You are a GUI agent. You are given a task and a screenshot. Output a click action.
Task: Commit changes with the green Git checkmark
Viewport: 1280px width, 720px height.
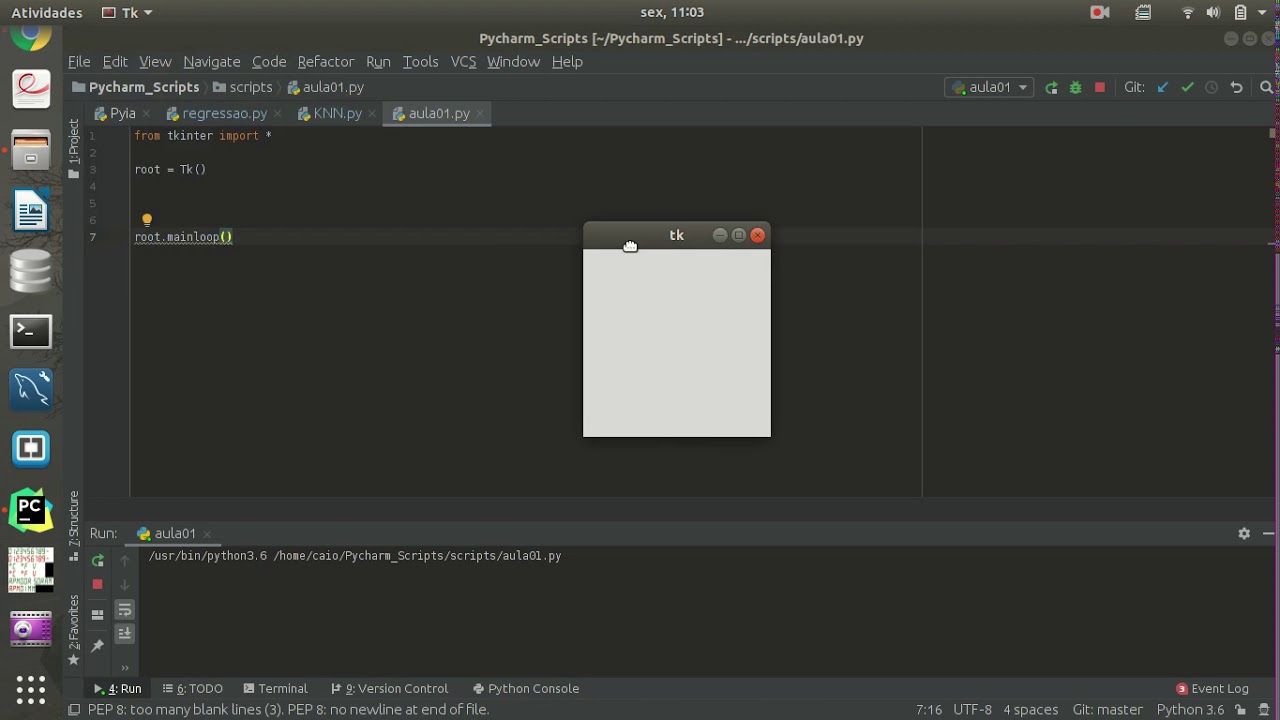click(1187, 88)
